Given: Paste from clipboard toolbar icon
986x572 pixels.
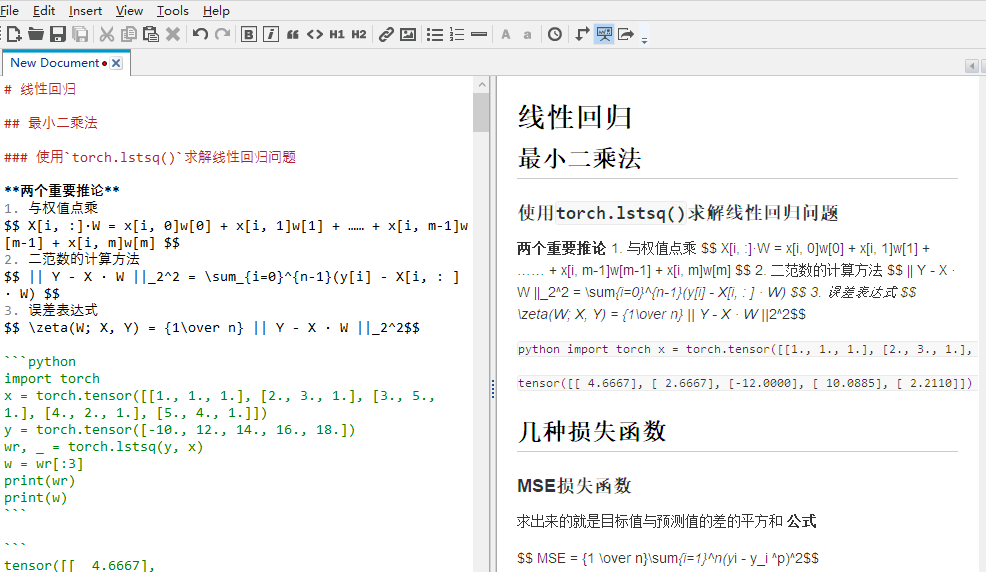Looking at the screenshot, I should pos(151,34).
